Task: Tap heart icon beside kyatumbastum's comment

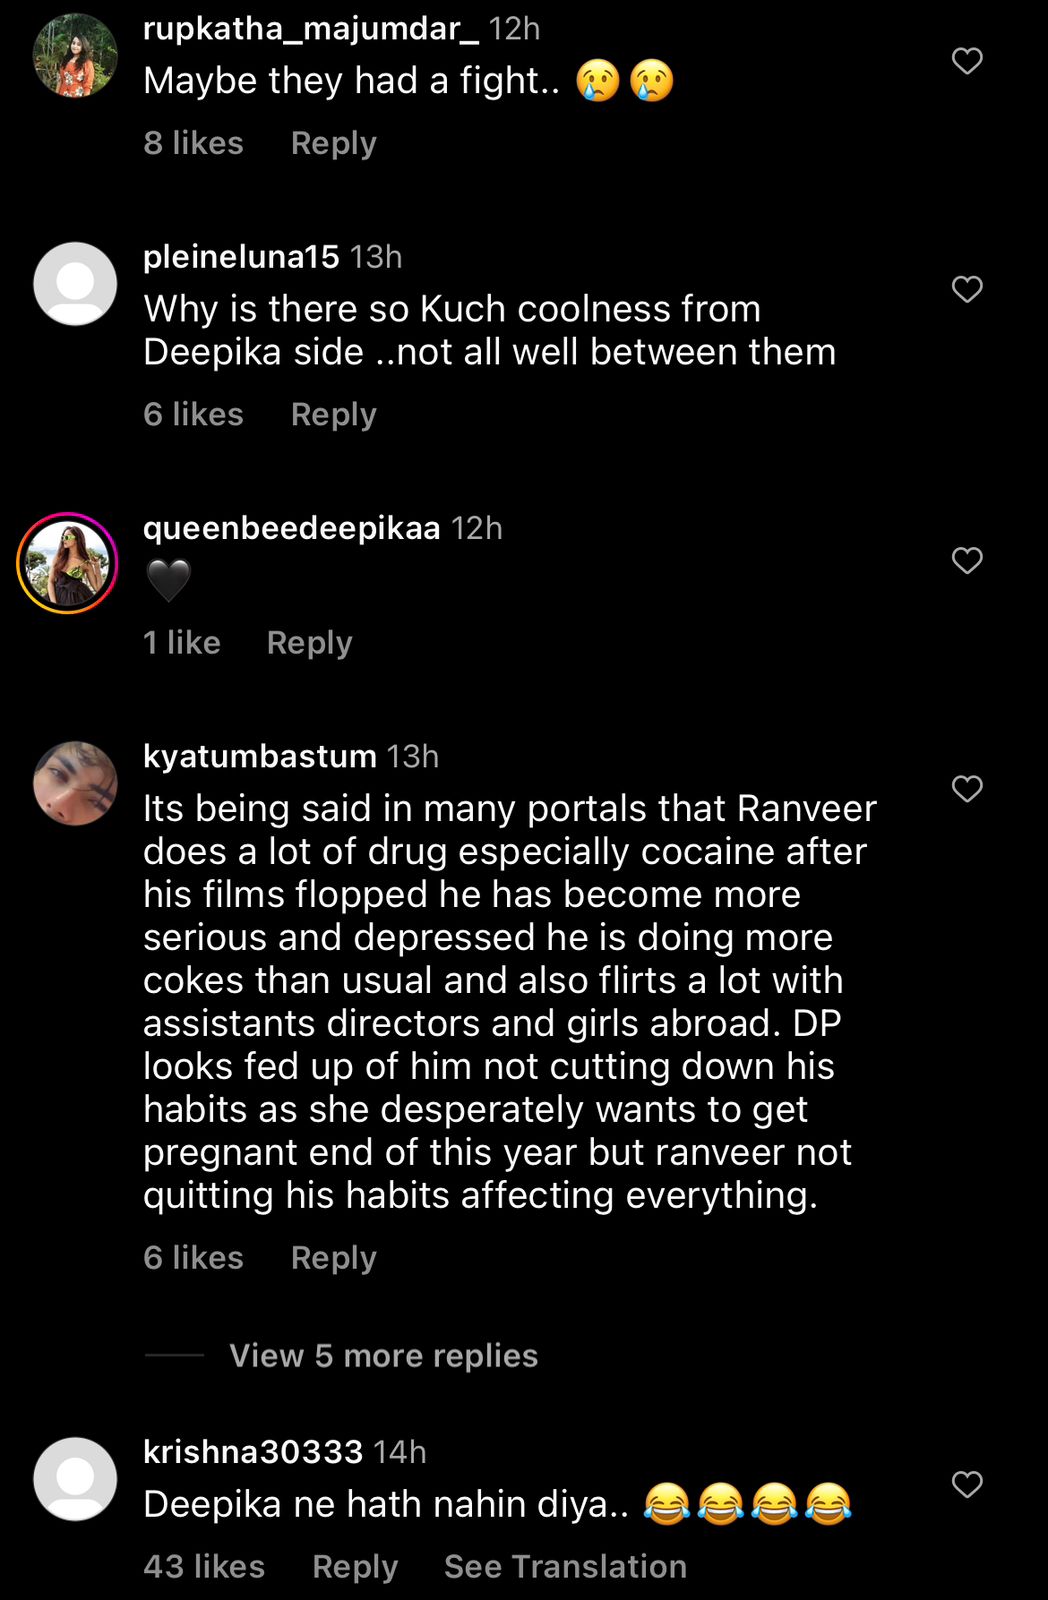Action: pos(966,788)
